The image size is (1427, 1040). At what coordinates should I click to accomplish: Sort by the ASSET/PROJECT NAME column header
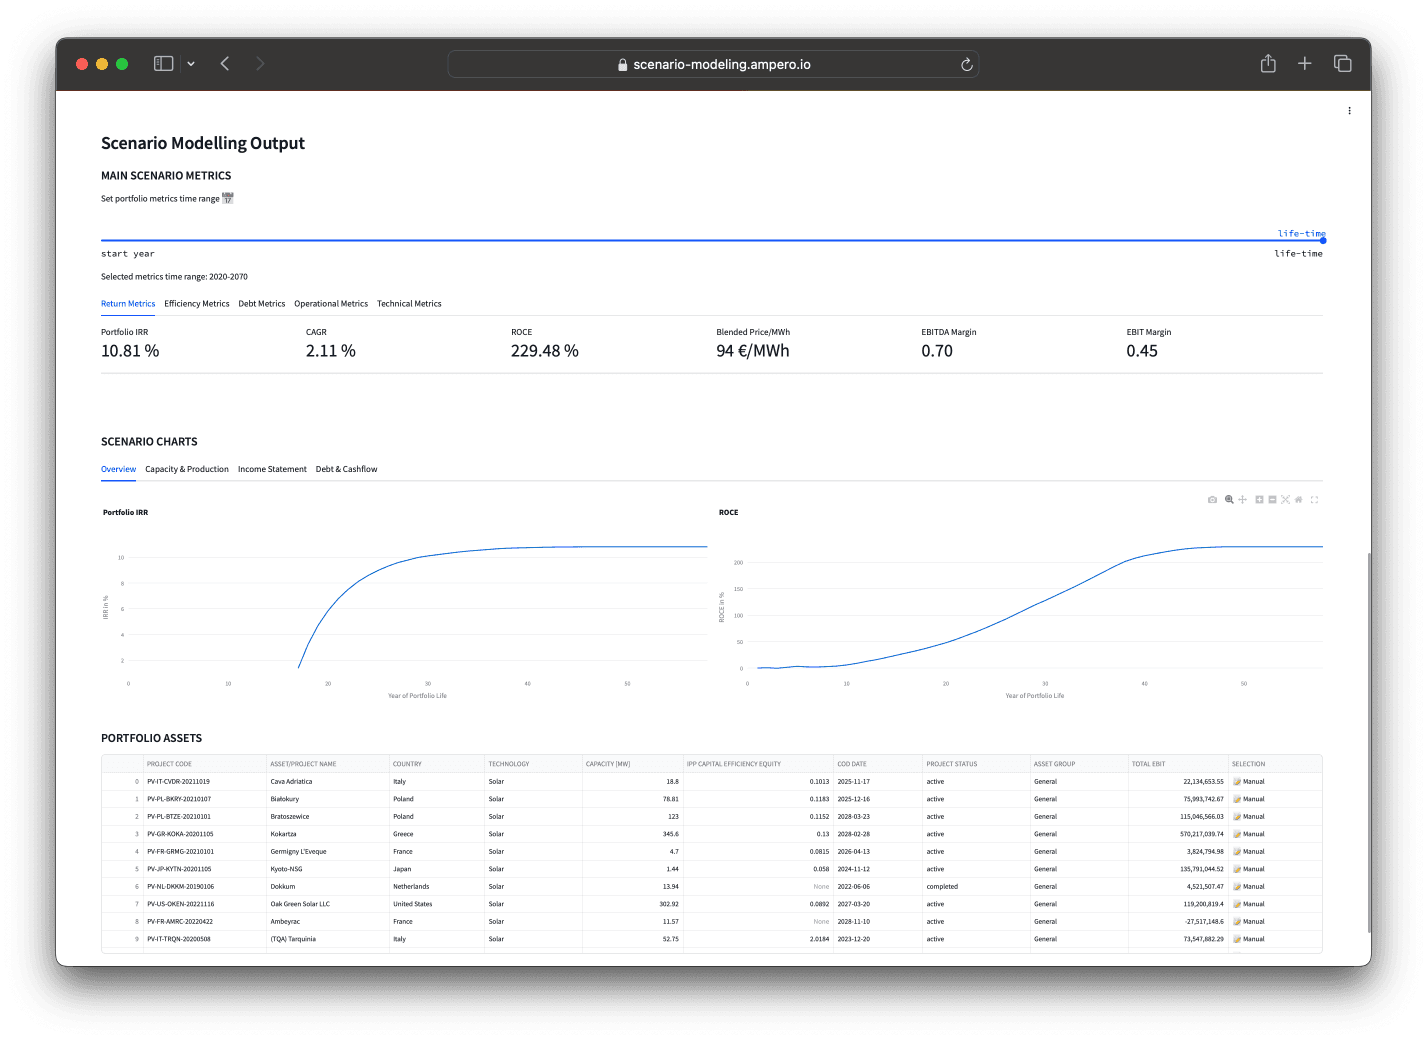[328, 764]
